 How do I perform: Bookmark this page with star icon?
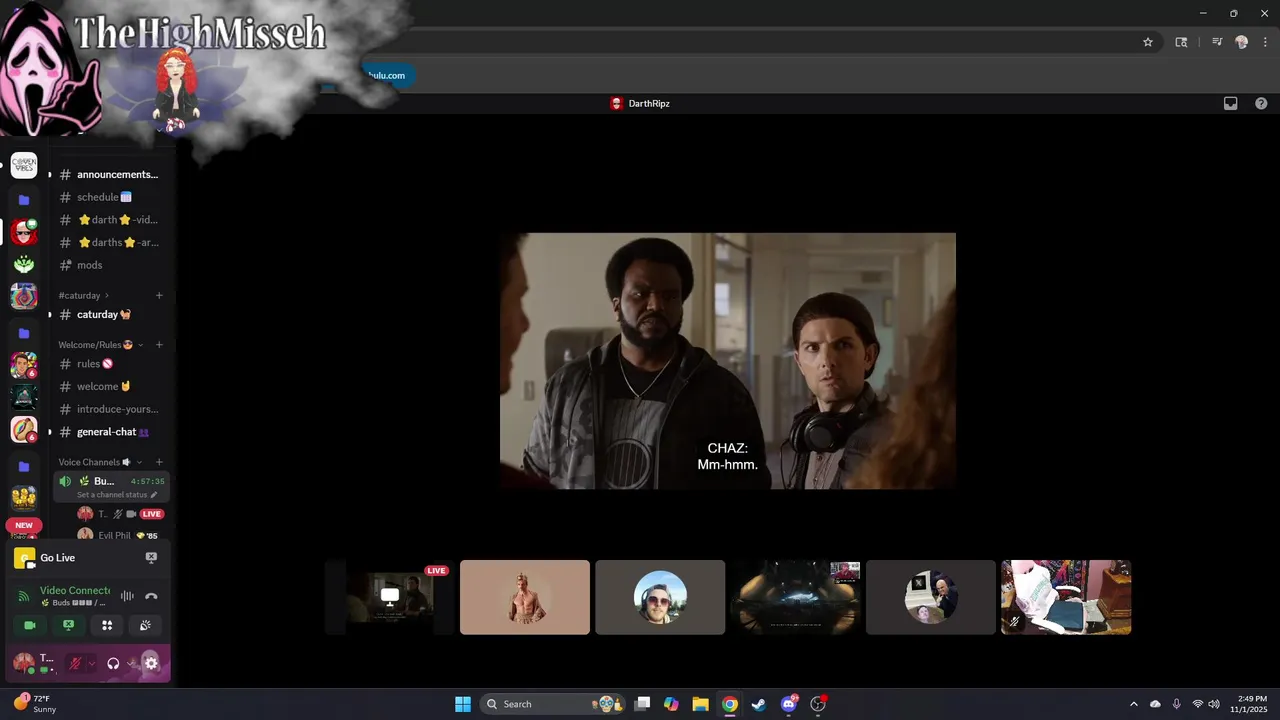[1148, 42]
